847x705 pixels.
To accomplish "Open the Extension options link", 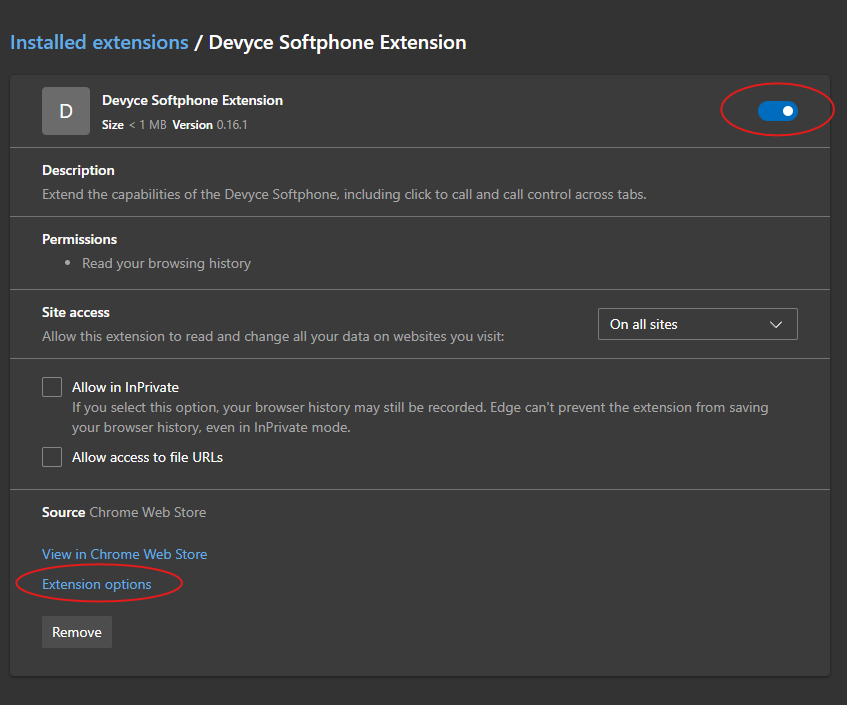I will 97,585.
